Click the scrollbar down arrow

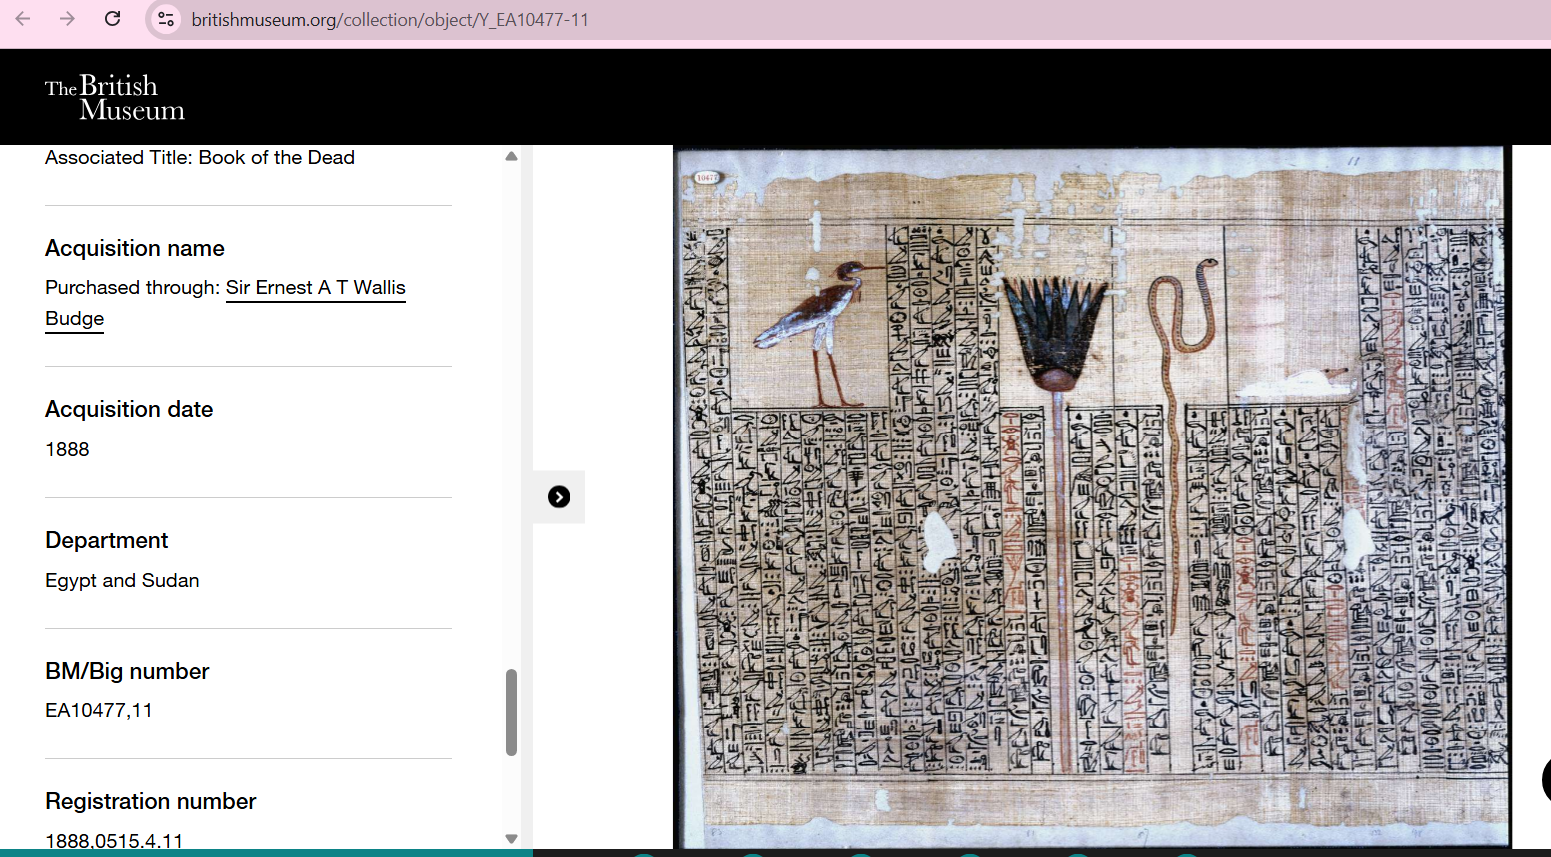tap(511, 839)
